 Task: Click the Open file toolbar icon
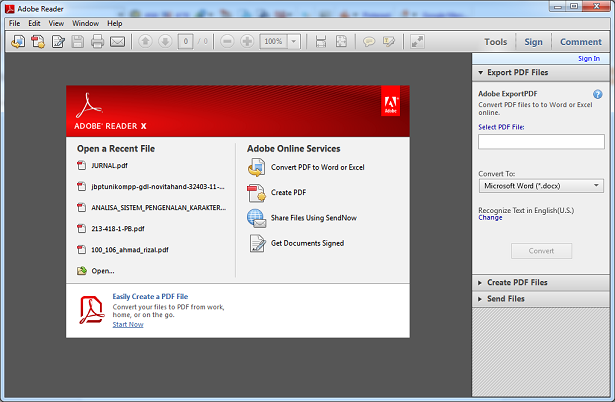coord(18,41)
